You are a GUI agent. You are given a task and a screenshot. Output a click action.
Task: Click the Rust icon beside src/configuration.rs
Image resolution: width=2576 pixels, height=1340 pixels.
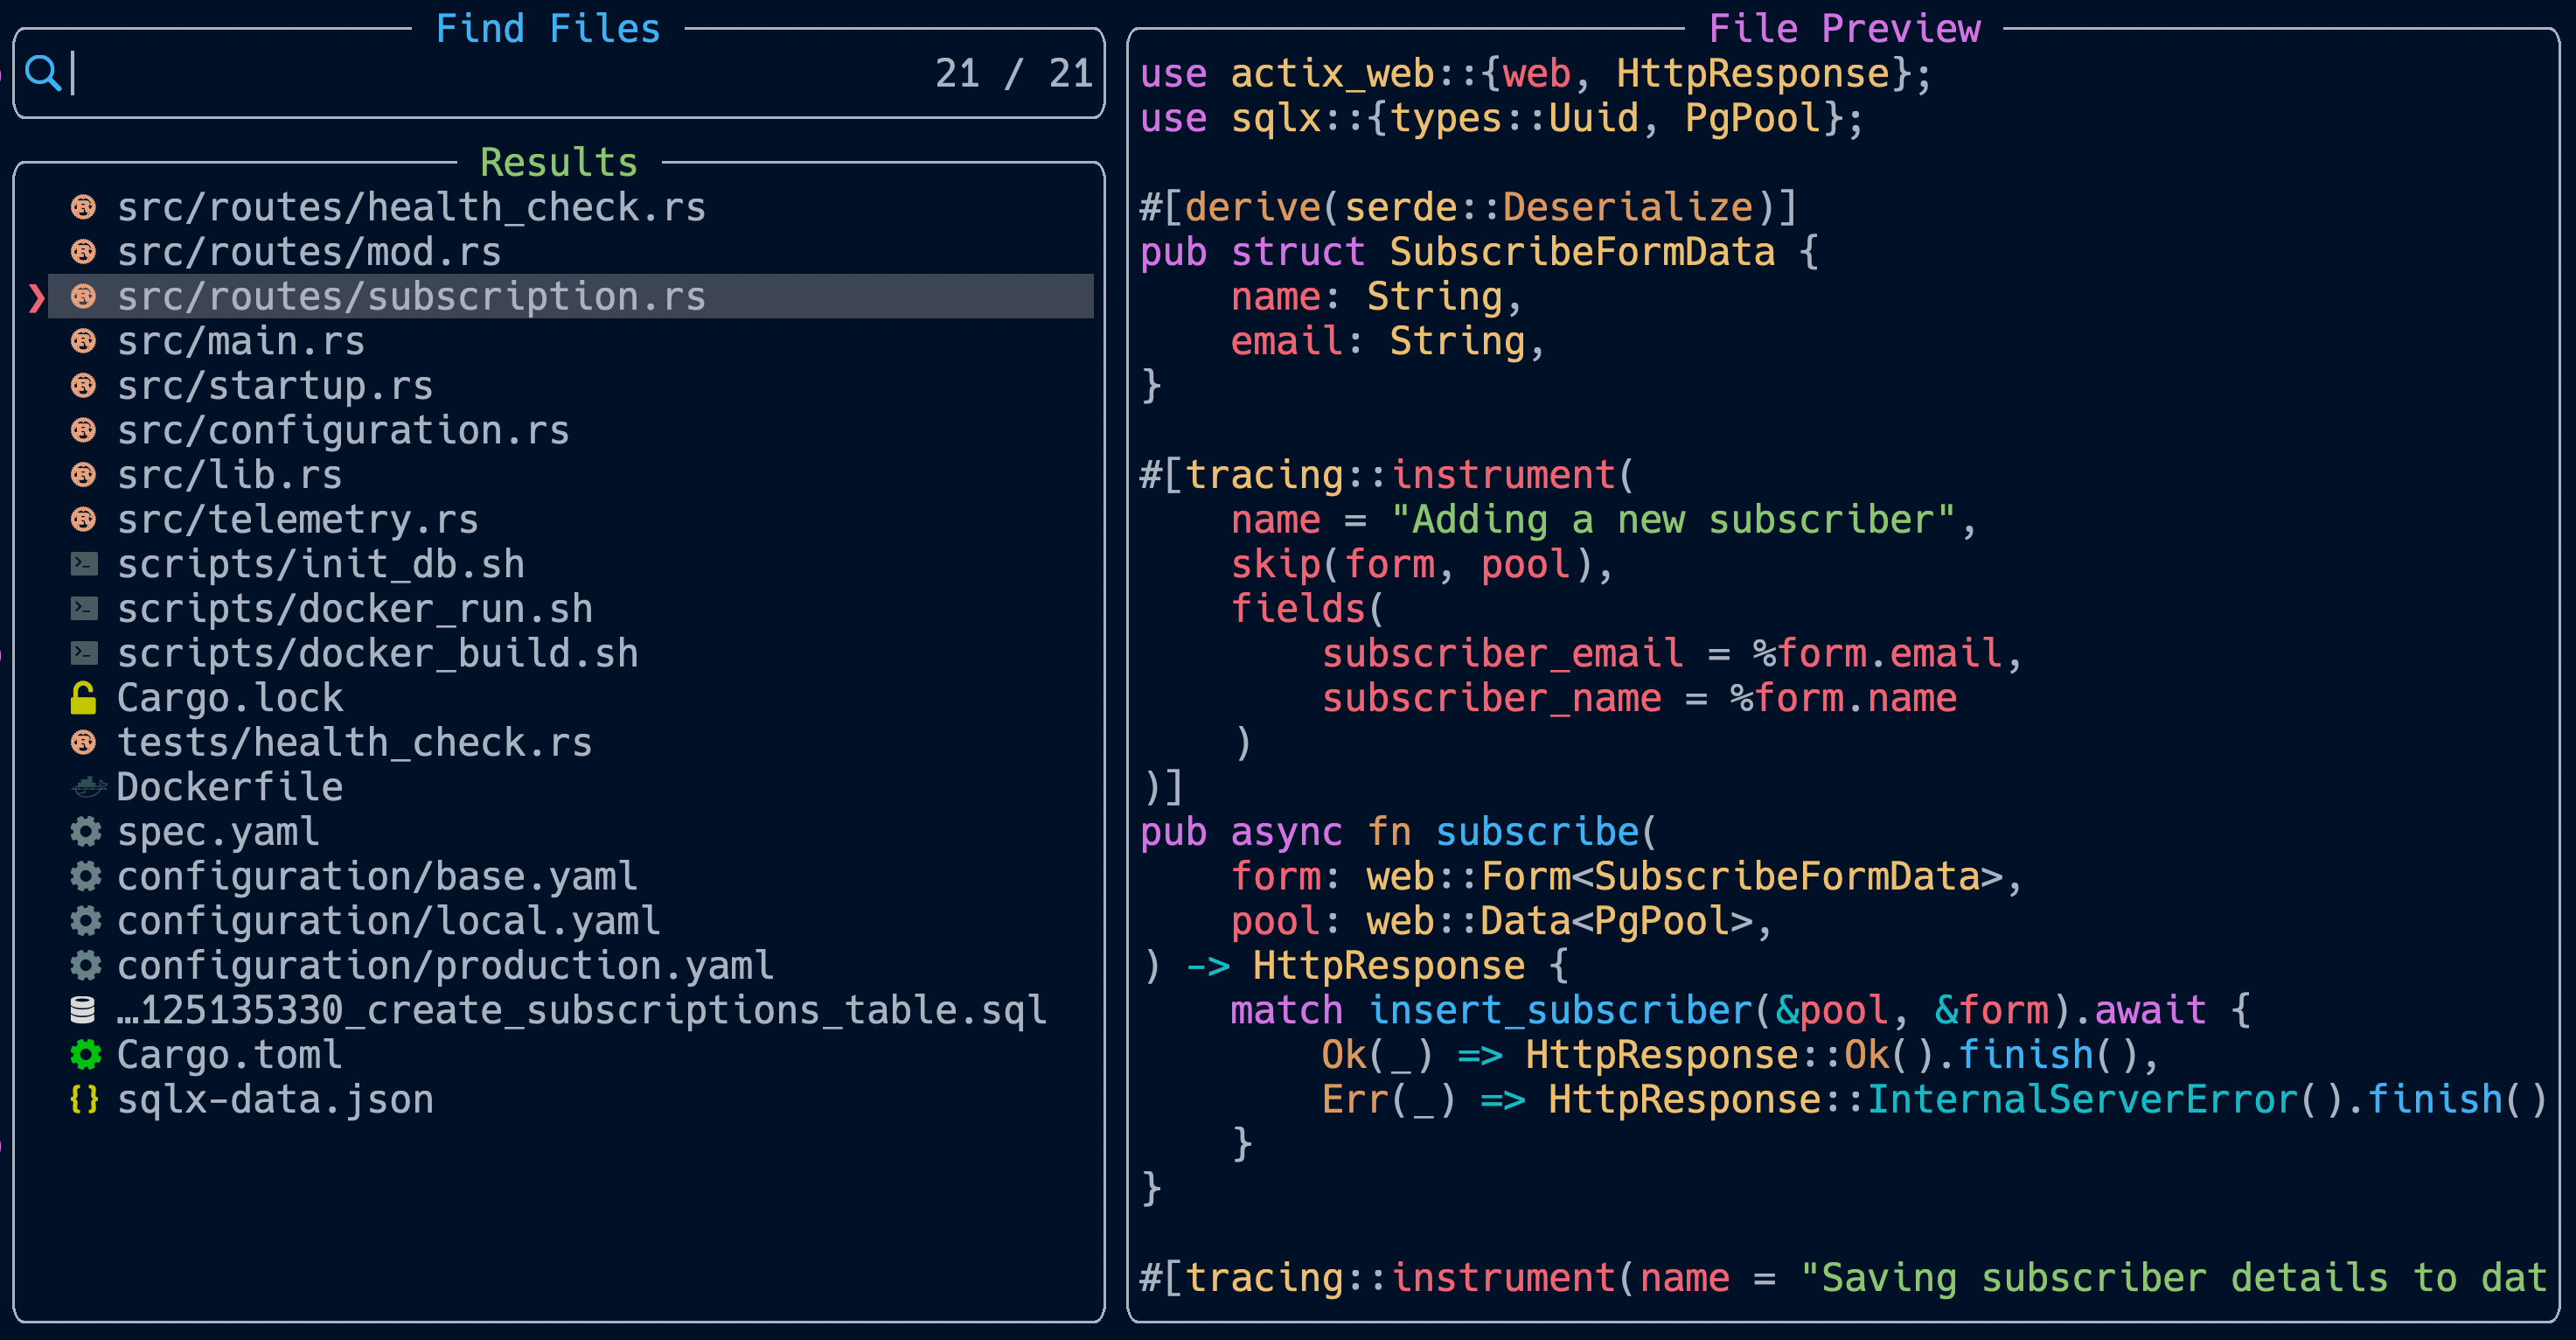click(84, 430)
